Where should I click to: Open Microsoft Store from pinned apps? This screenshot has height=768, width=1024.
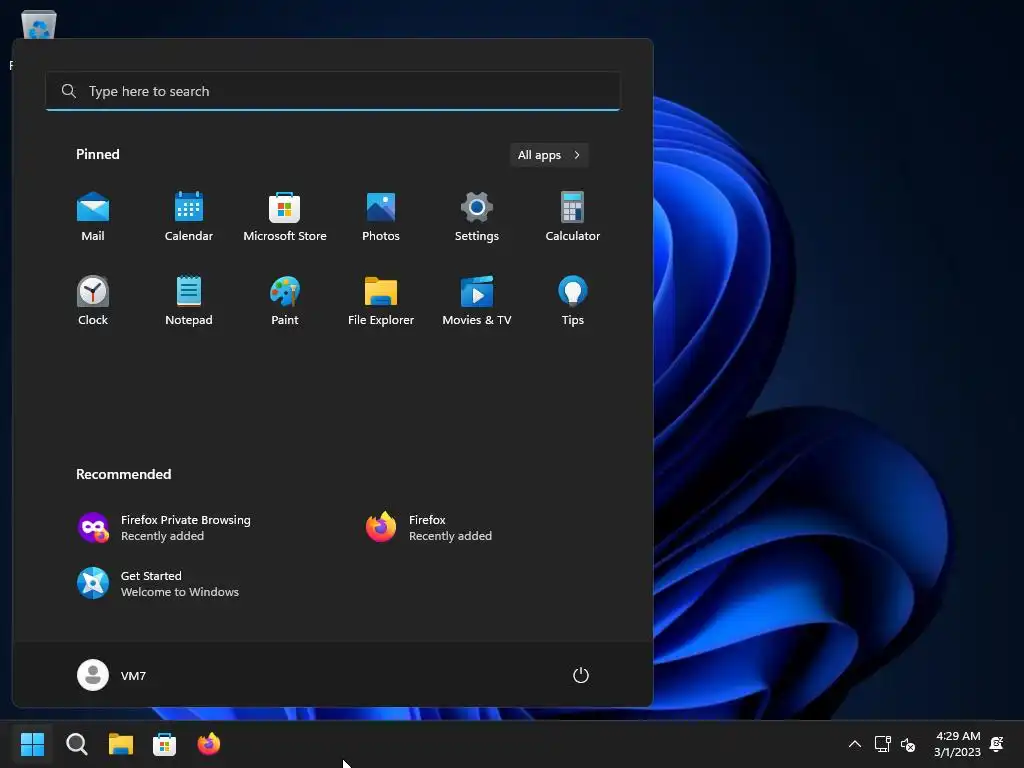point(285,217)
